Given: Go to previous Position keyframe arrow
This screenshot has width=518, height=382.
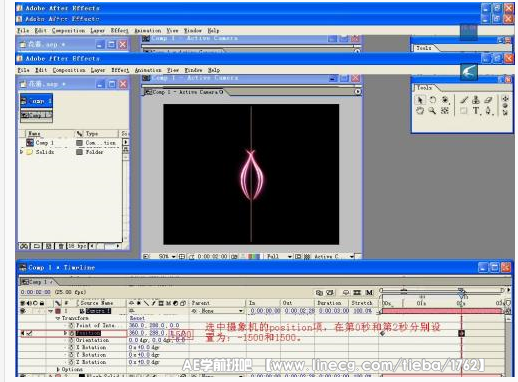Looking at the screenshot, I should [x=23, y=333].
